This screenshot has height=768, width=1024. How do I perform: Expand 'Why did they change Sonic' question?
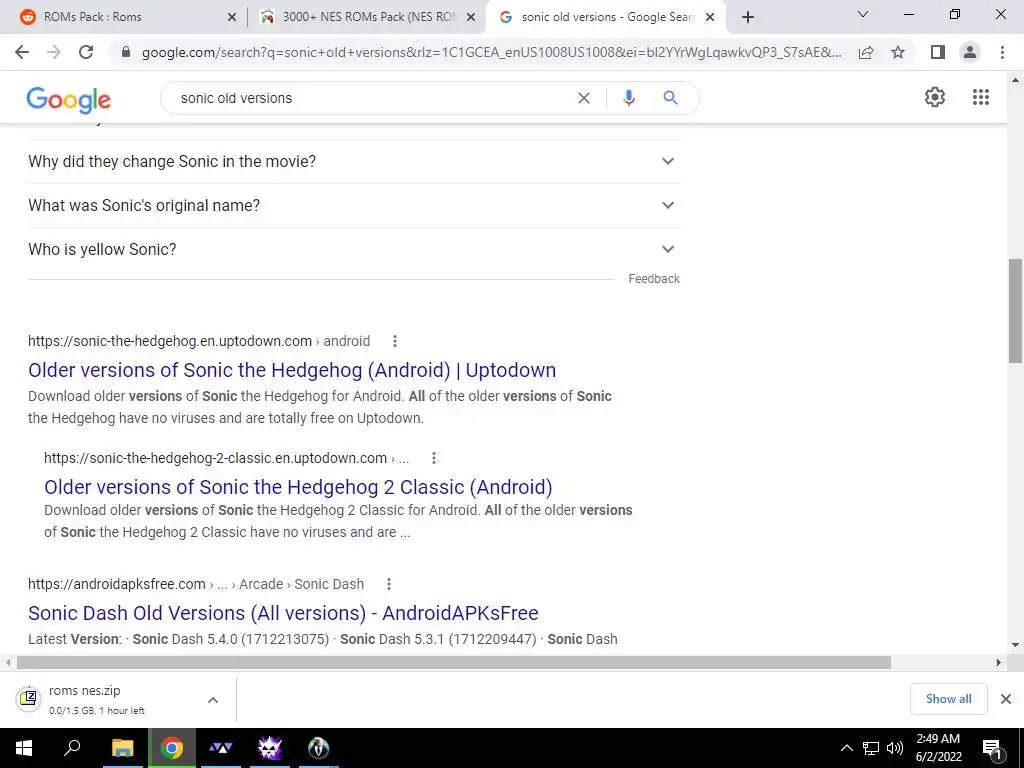(354, 161)
